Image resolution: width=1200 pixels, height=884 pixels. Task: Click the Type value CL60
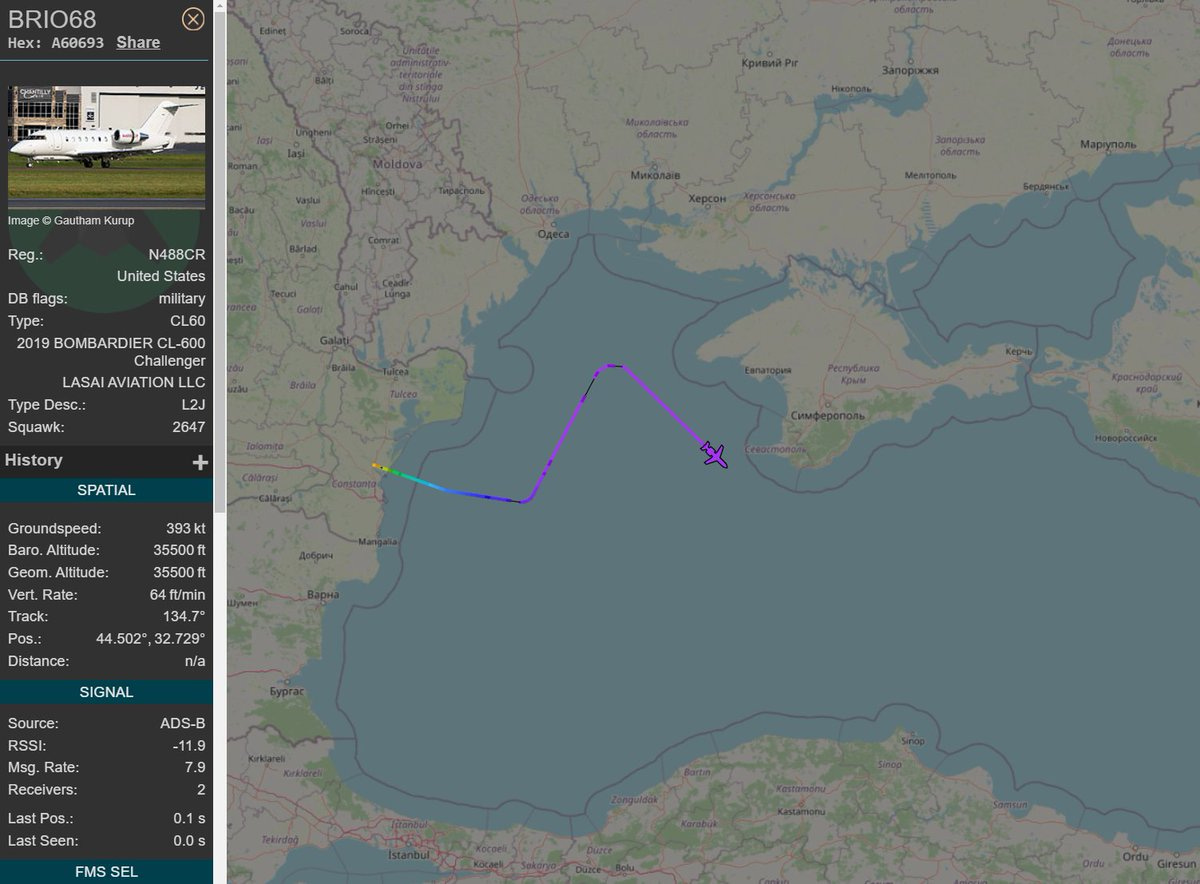187,320
